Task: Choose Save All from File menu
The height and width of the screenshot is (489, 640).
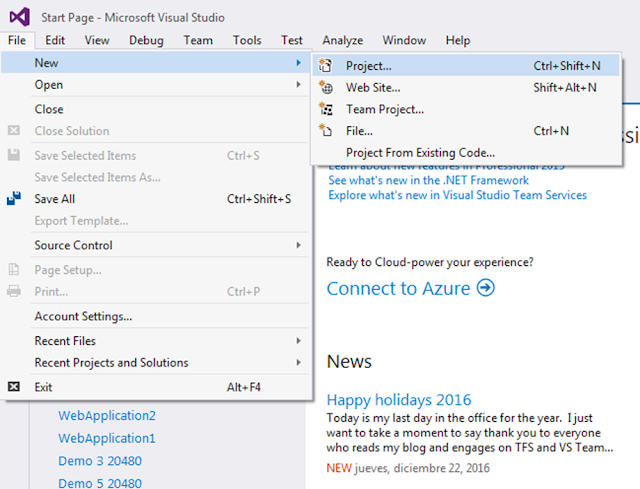Action: point(155,199)
